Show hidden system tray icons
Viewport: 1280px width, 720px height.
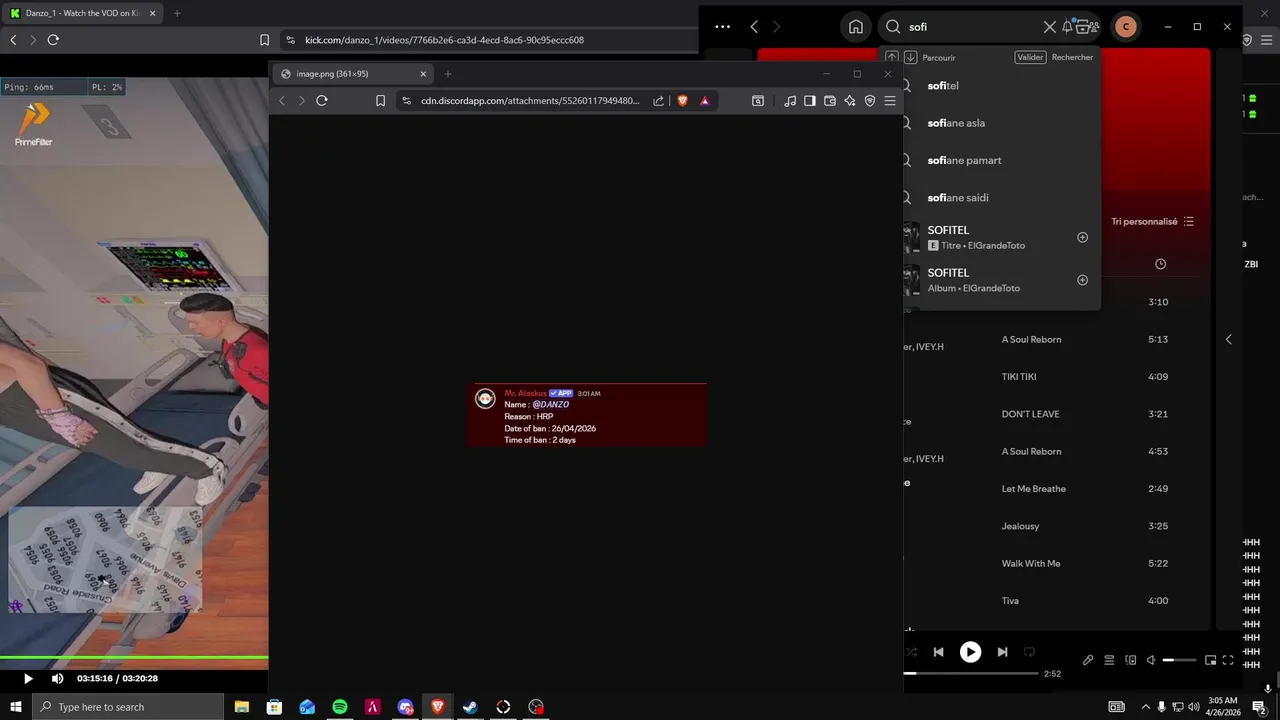tap(1146, 707)
